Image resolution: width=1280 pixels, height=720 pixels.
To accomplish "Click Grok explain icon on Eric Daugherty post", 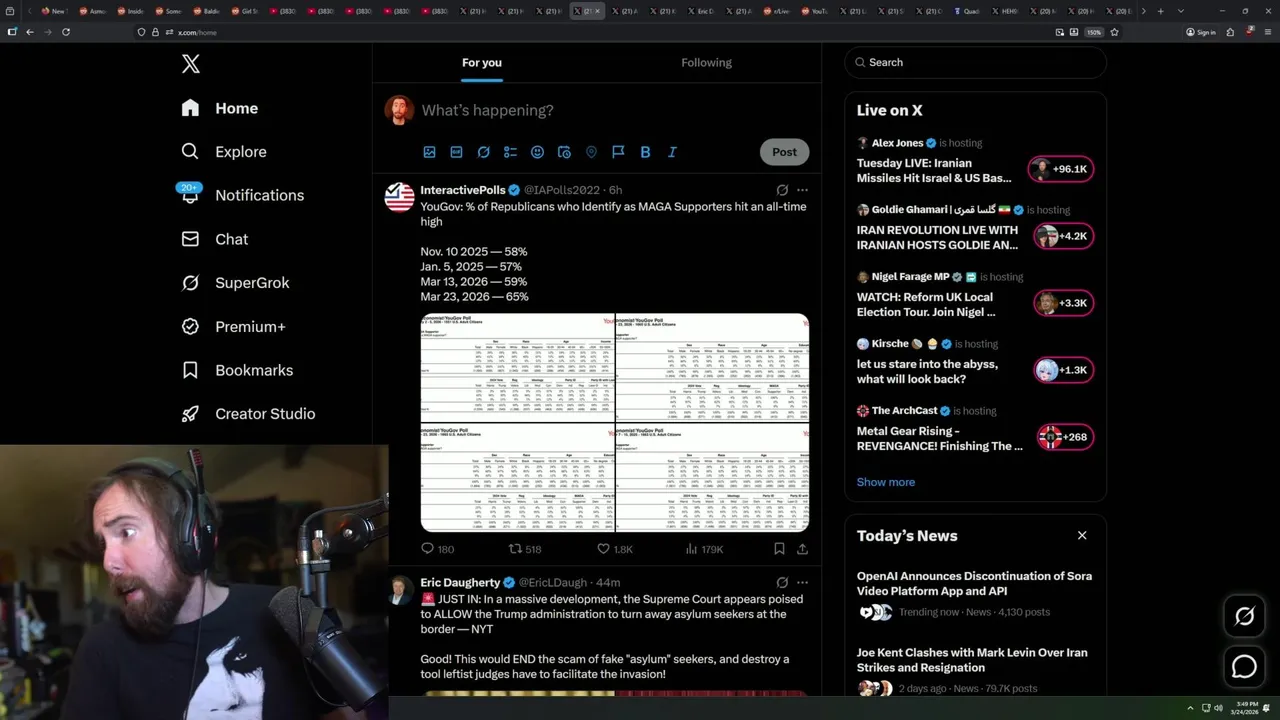I will point(782,582).
